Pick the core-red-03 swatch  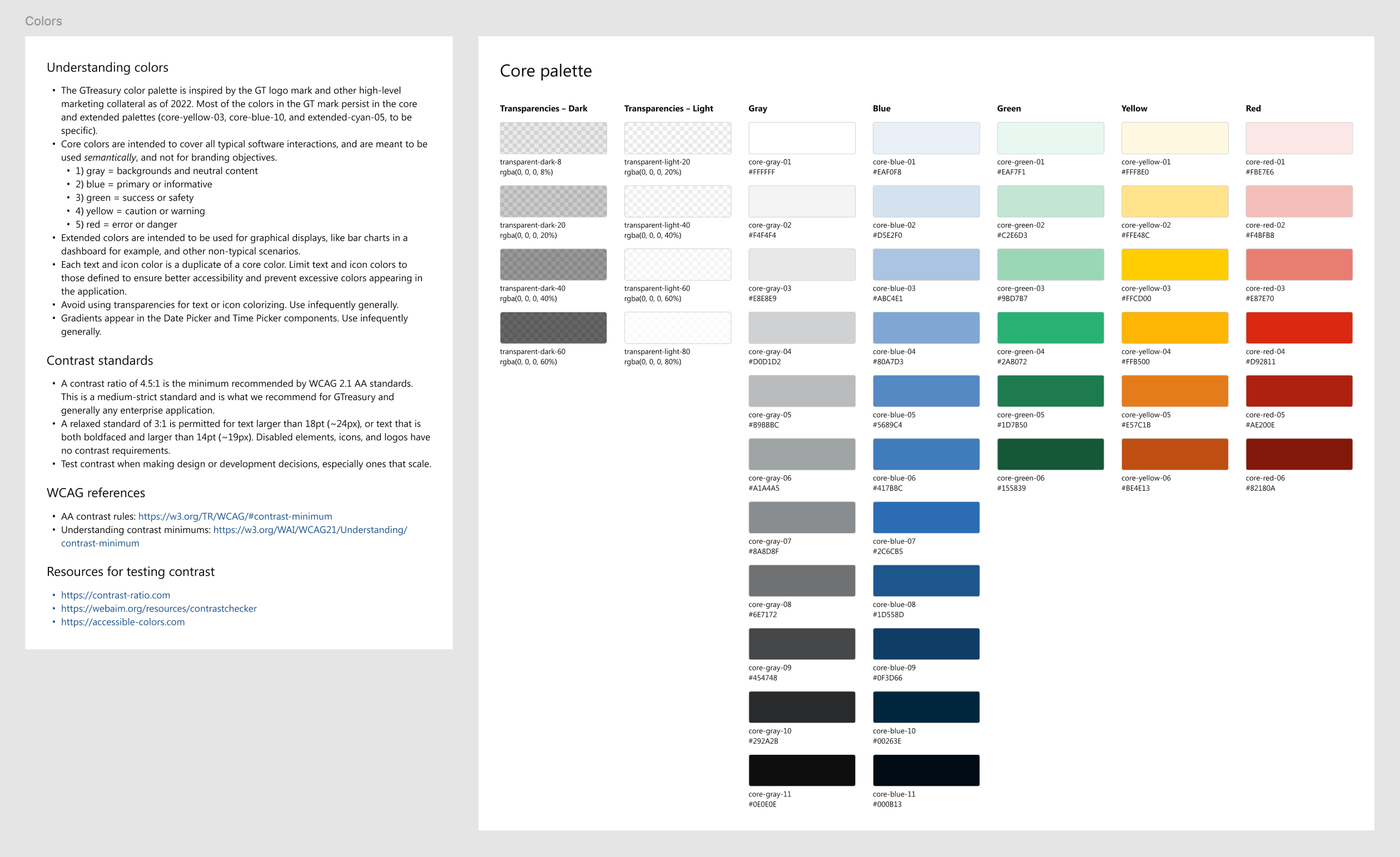pyautogui.click(x=1299, y=265)
